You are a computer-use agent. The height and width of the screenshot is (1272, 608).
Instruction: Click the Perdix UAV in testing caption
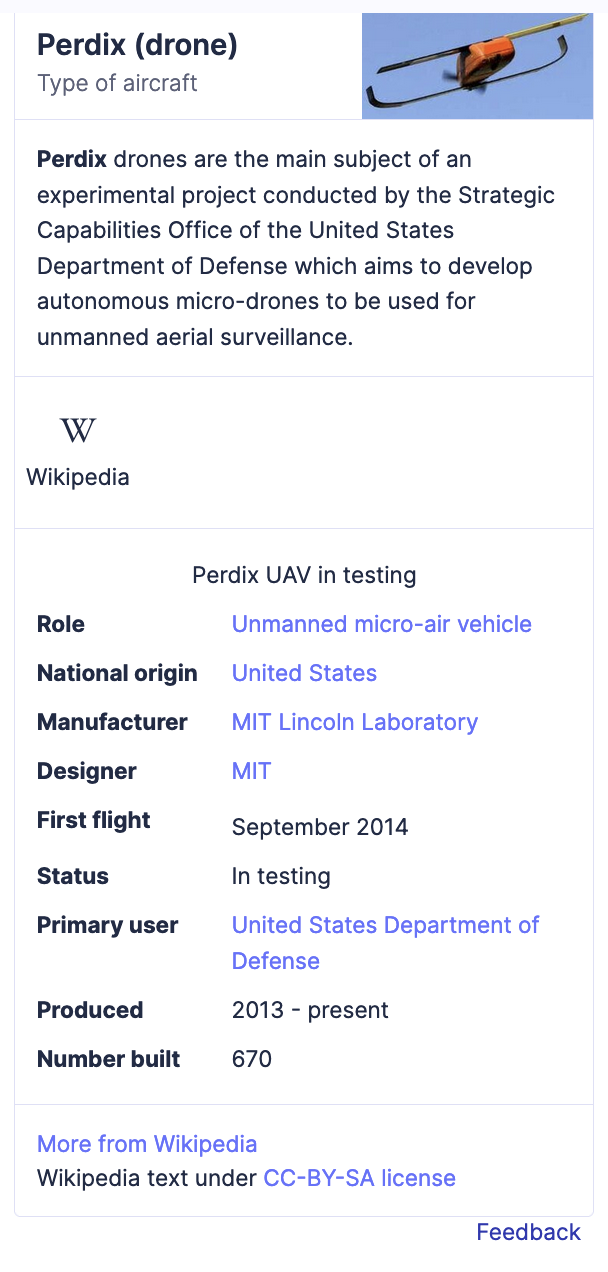304,575
